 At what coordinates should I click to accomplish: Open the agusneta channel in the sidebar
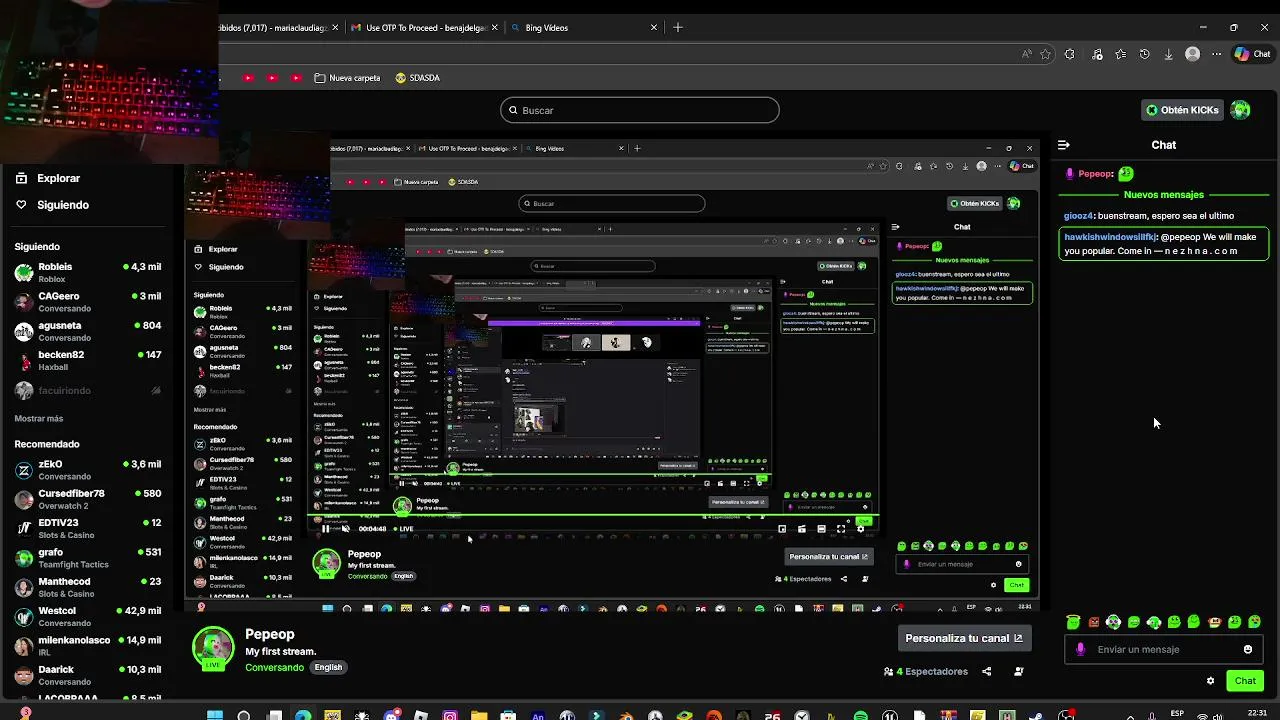tap(88, 331)
